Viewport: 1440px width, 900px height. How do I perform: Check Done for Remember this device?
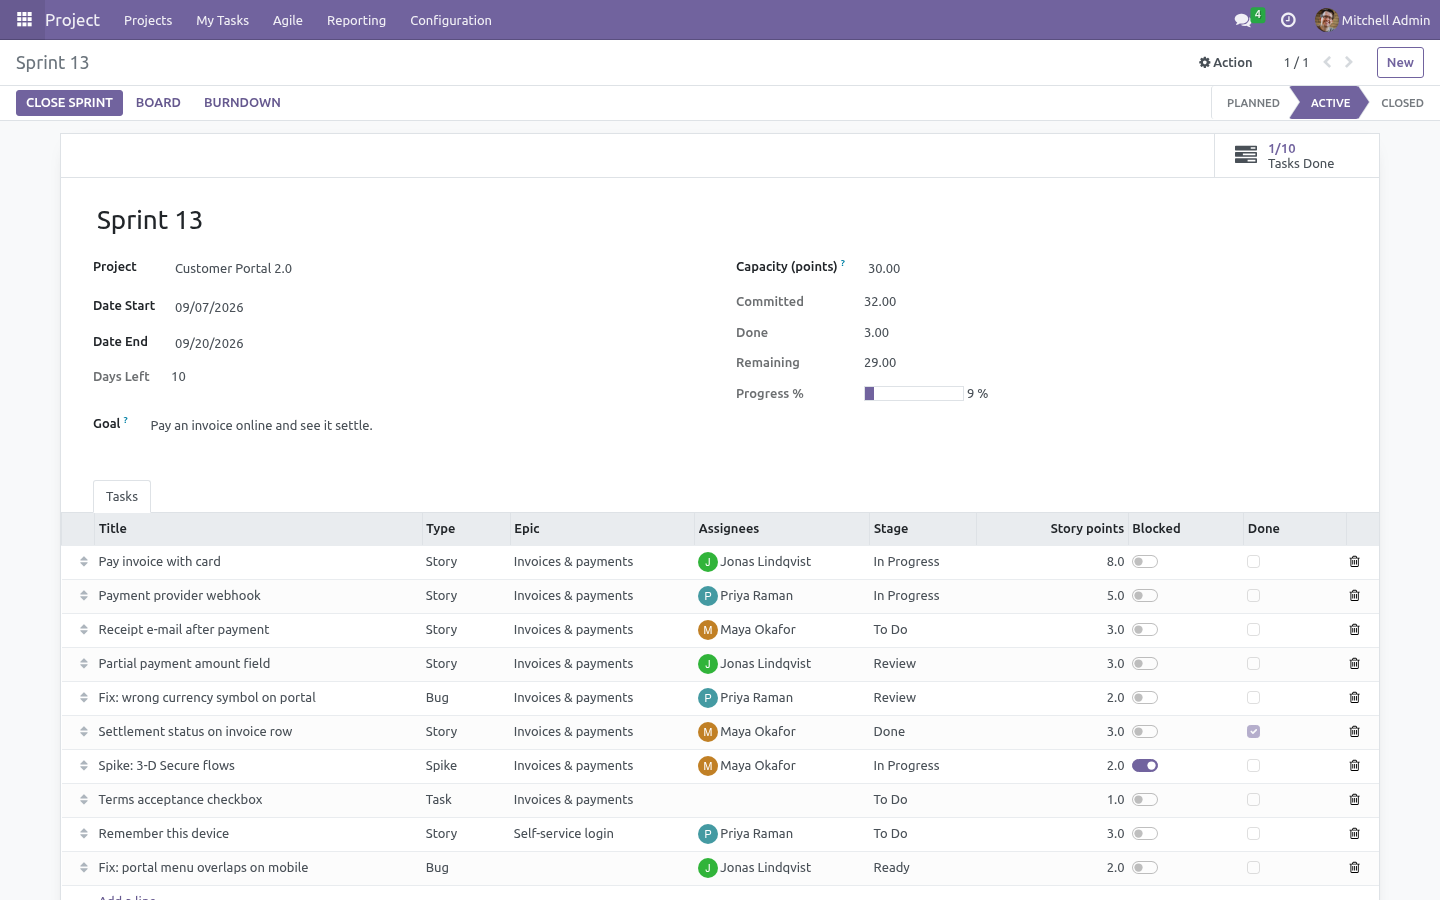click(x=1253, y=834)
